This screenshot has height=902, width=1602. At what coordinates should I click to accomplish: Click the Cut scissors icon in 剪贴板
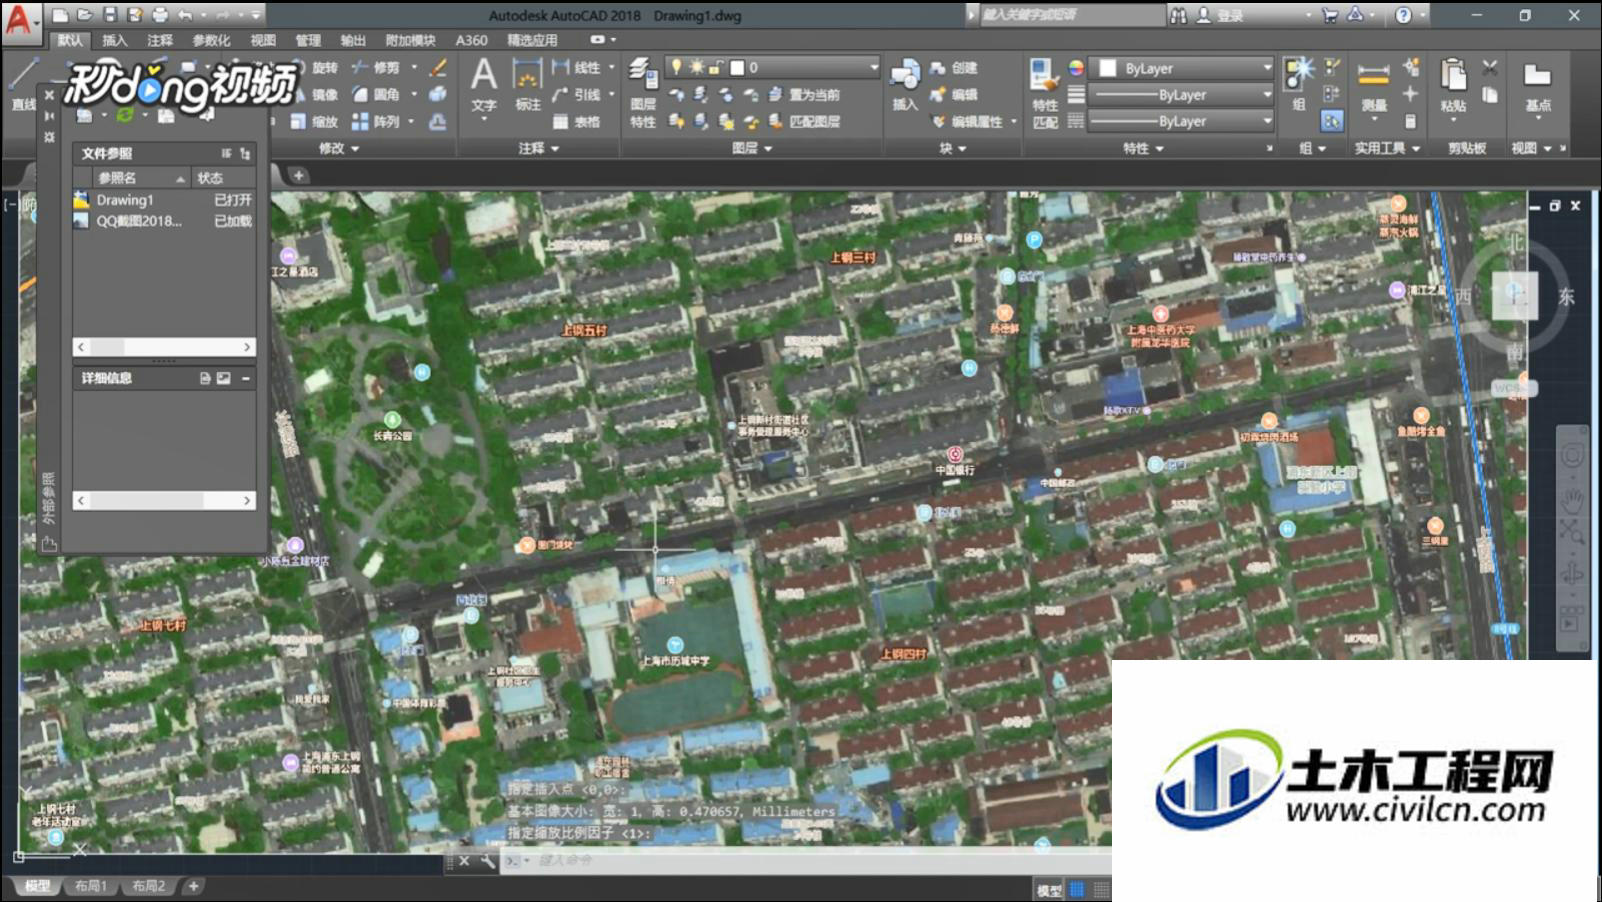[x=1490, y=68]
